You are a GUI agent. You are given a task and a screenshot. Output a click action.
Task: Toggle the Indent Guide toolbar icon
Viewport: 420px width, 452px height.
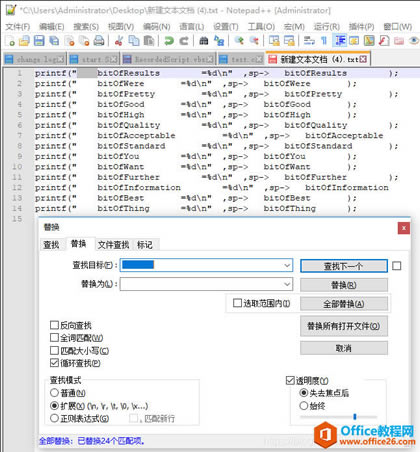(339, 41)
